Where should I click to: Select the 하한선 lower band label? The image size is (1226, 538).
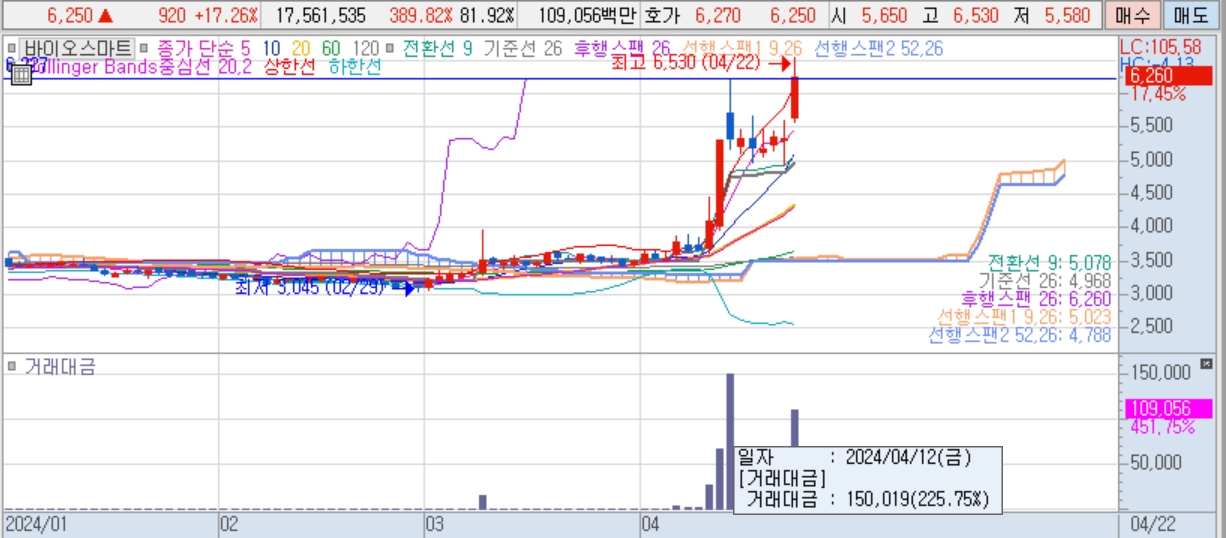355,66
